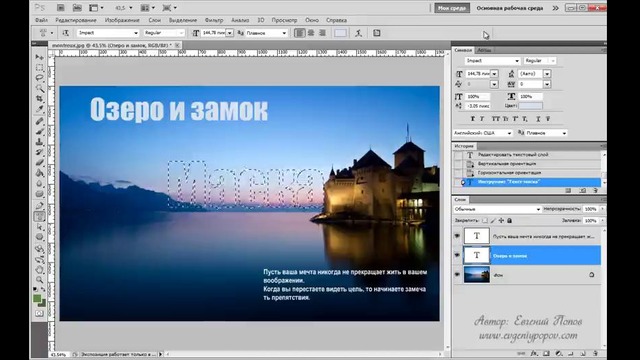Select the Pen tool
This screenshot has height=360, width=640.
39,206
